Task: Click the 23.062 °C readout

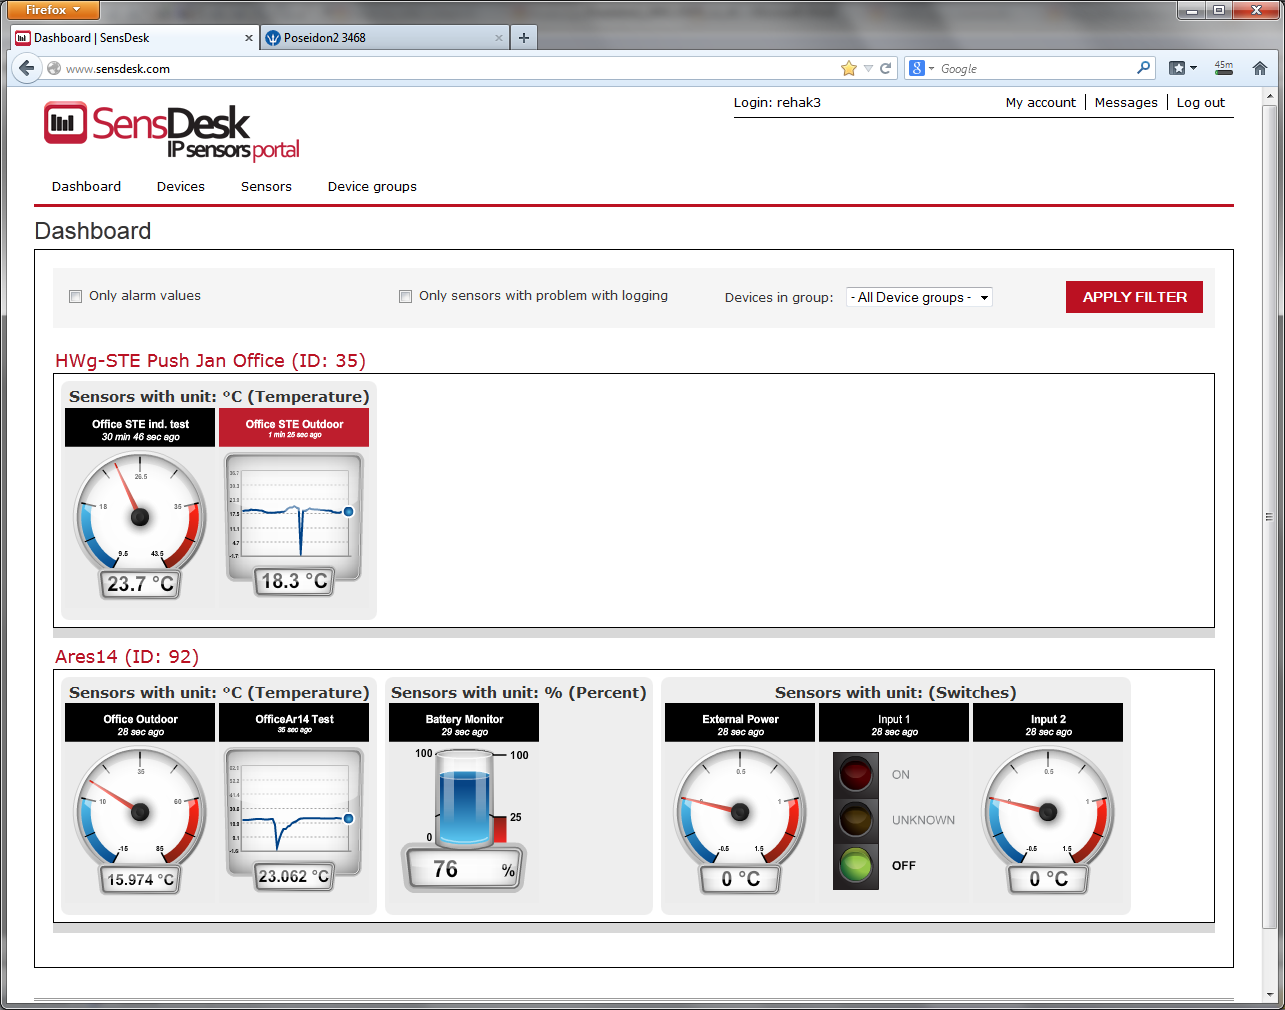Action: point(293,876)
